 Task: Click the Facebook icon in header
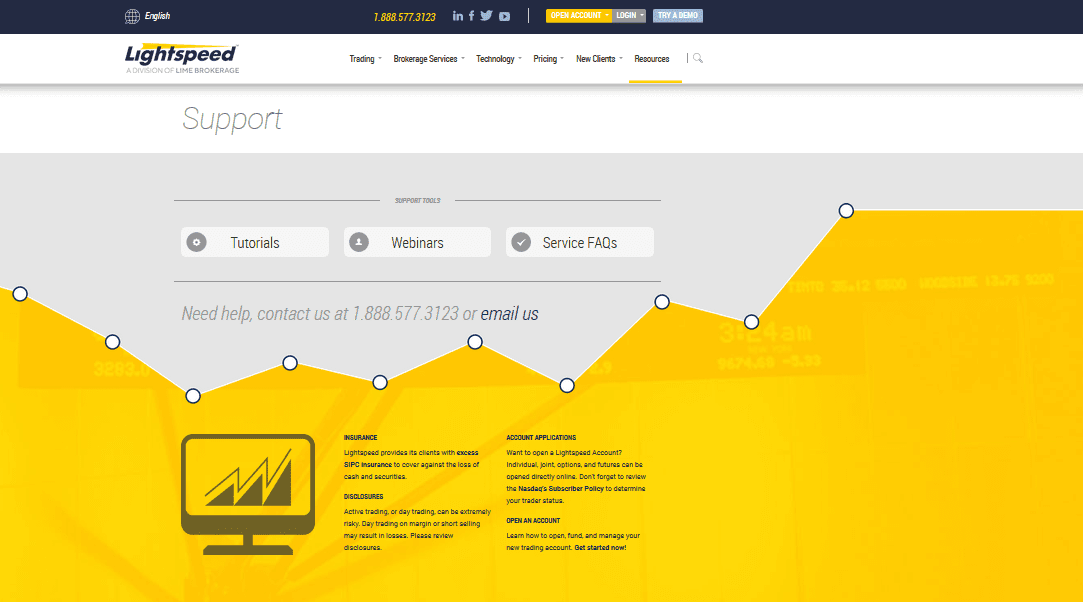(472, 16)
